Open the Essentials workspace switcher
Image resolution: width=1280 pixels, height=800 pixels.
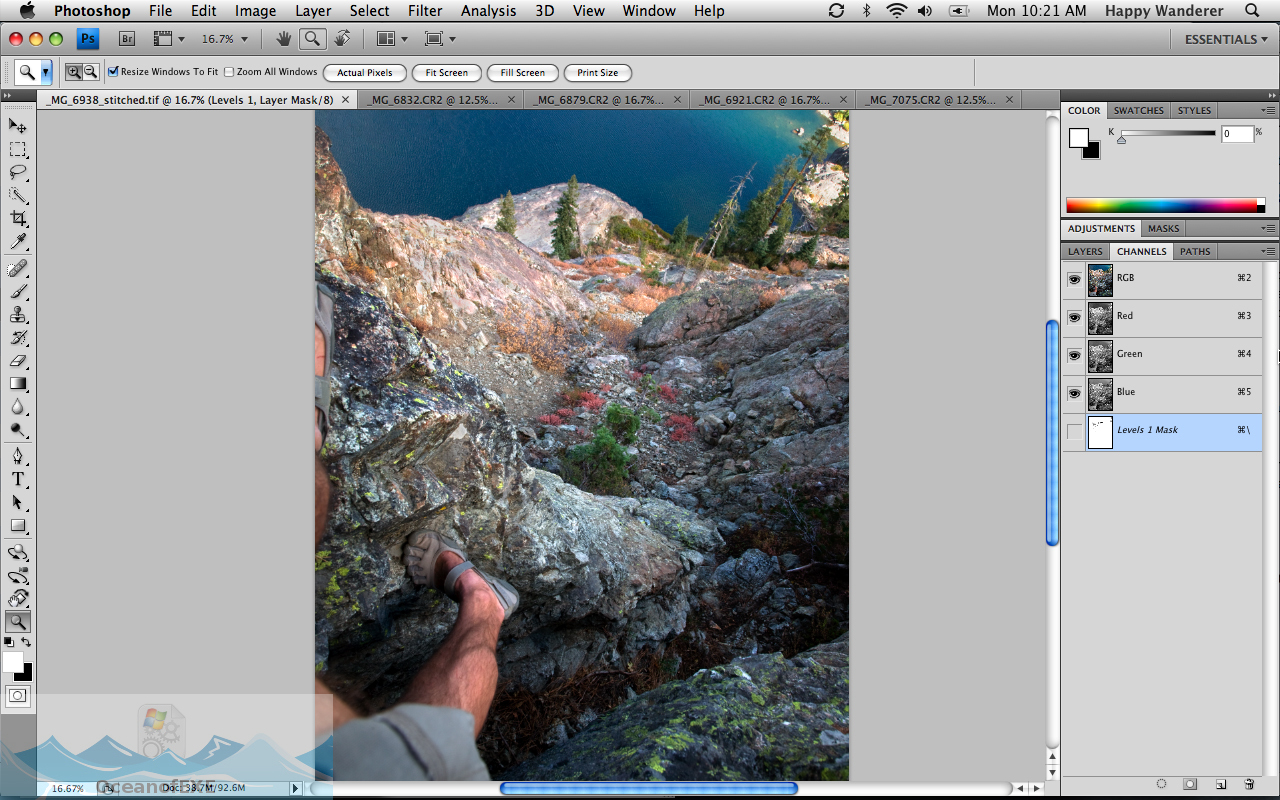click(x=1227, y=39)
